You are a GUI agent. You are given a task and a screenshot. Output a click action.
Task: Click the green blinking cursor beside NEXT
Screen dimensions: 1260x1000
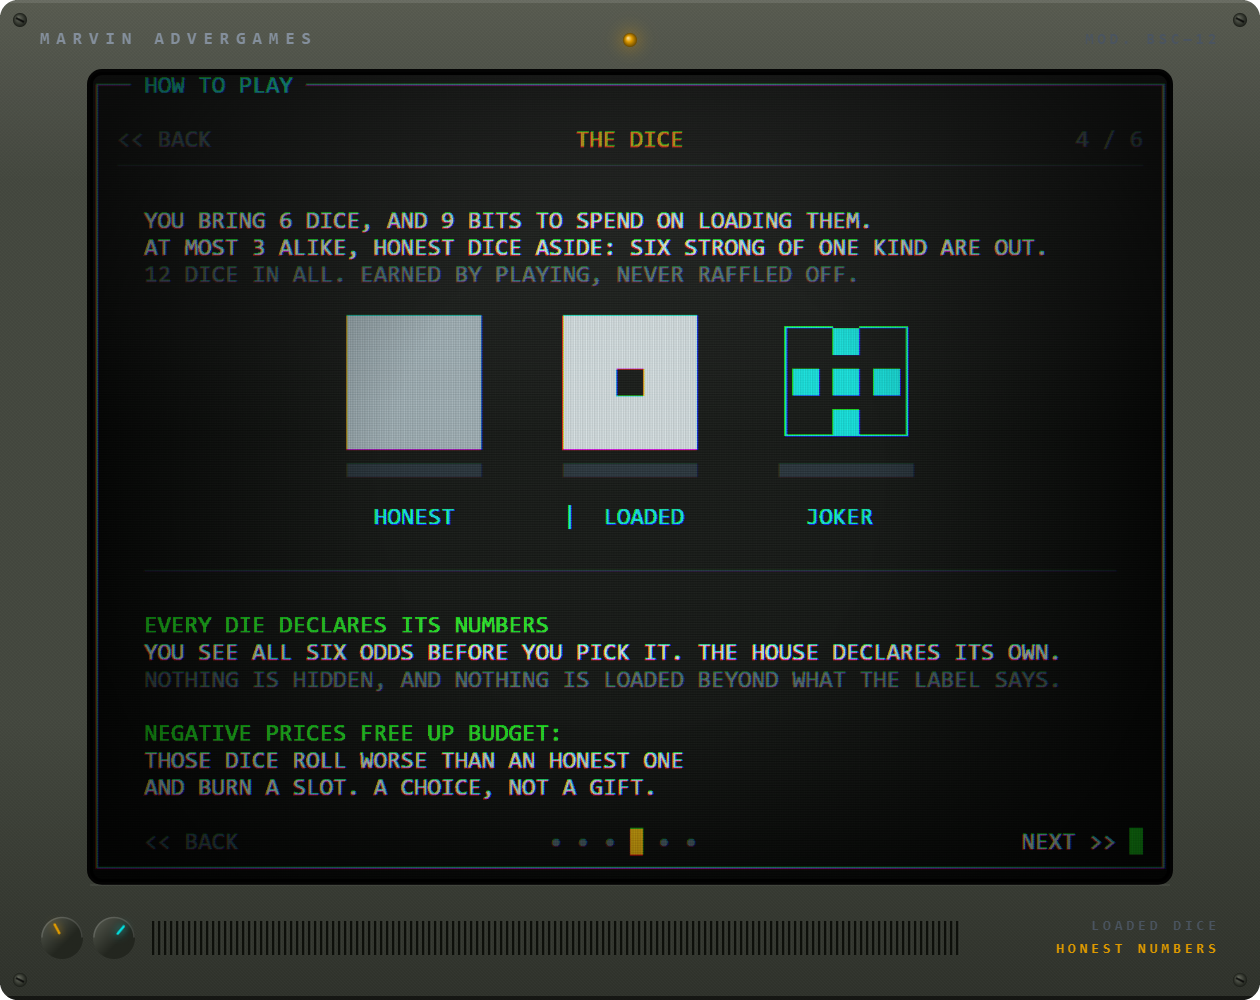1136,841
